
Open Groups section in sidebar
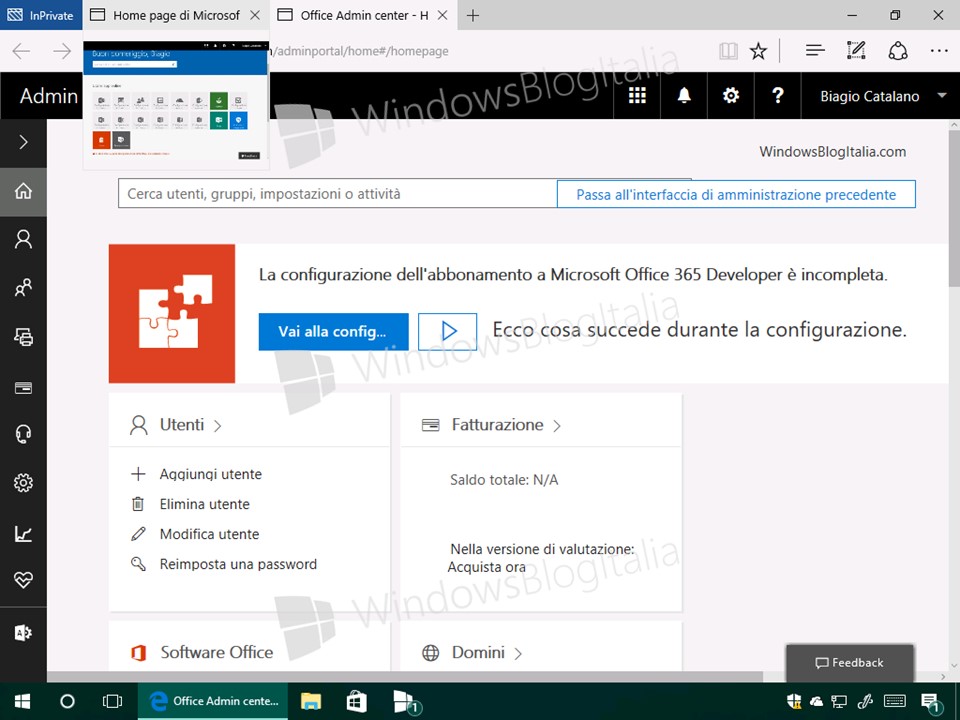coord(23,288)
